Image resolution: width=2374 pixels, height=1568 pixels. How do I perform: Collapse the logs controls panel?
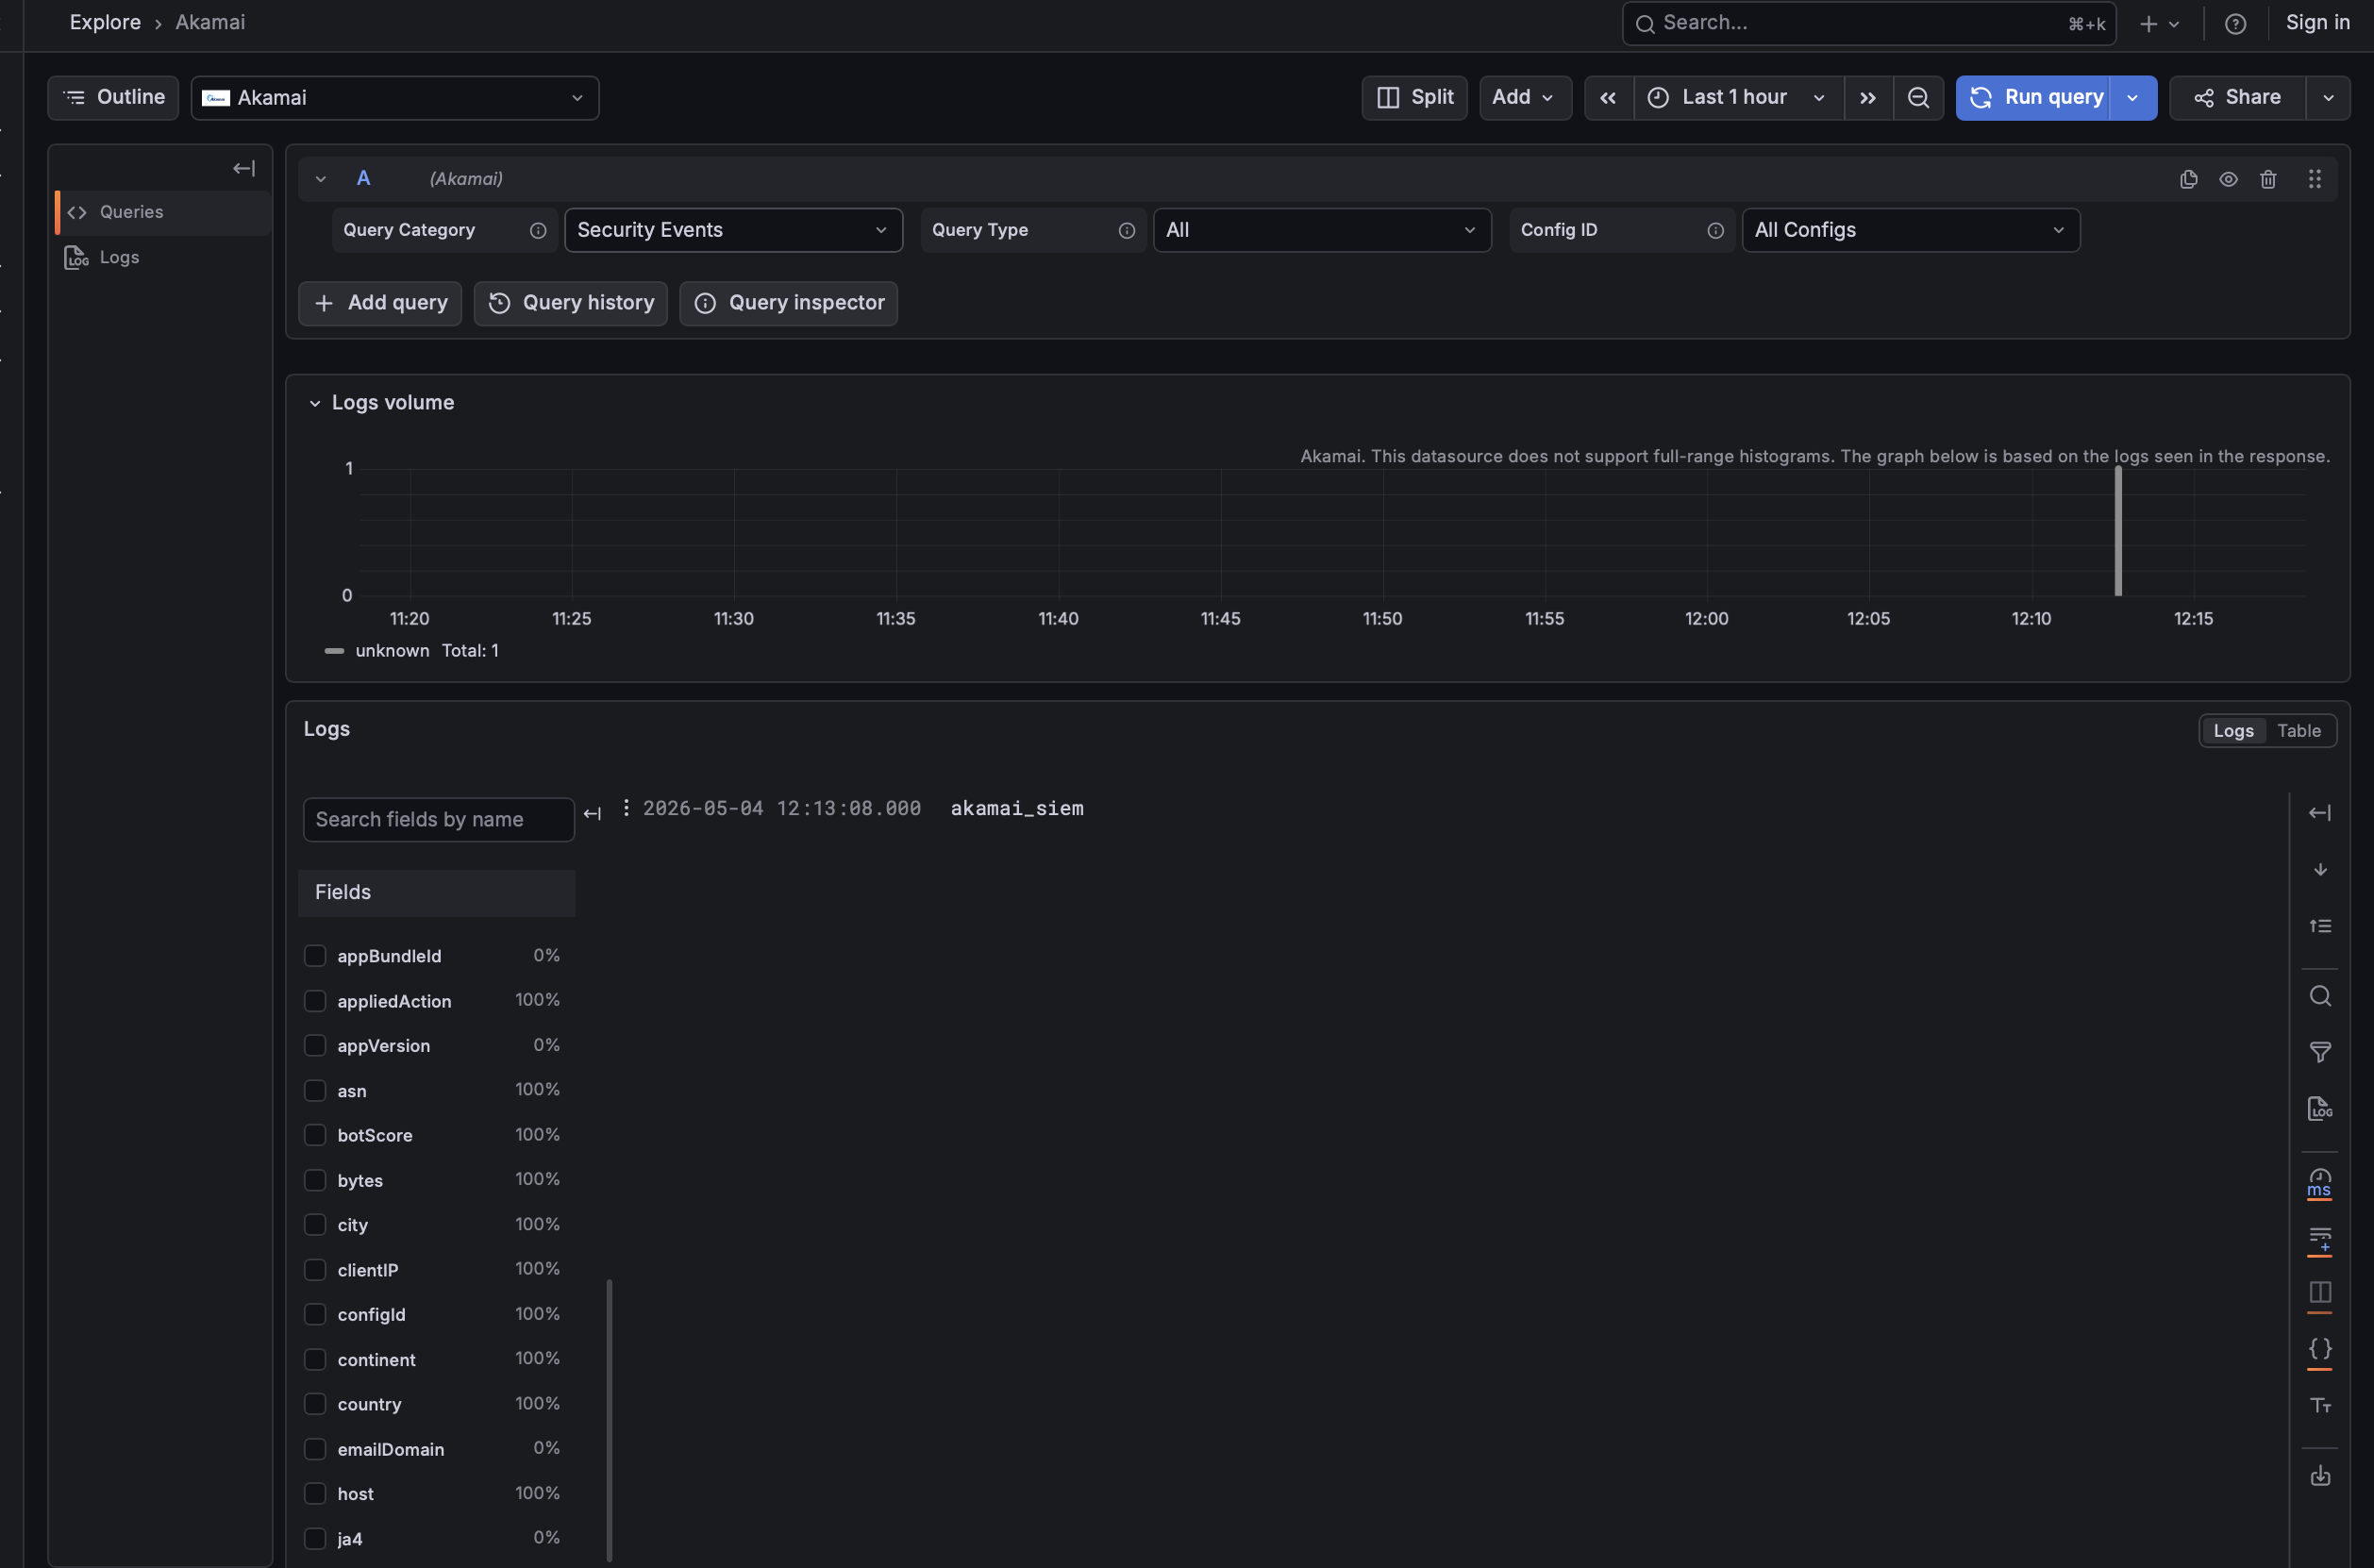(2320, 813)
